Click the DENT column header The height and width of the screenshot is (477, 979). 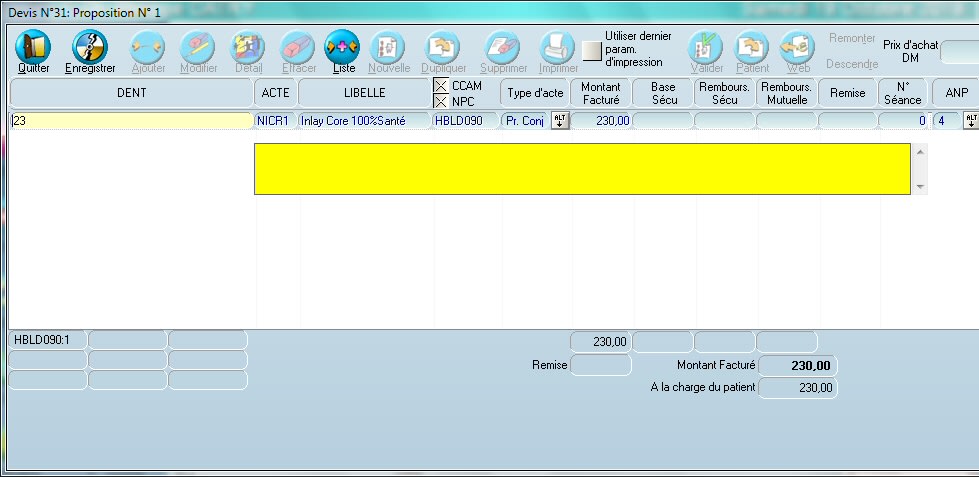tap(131, 93)
